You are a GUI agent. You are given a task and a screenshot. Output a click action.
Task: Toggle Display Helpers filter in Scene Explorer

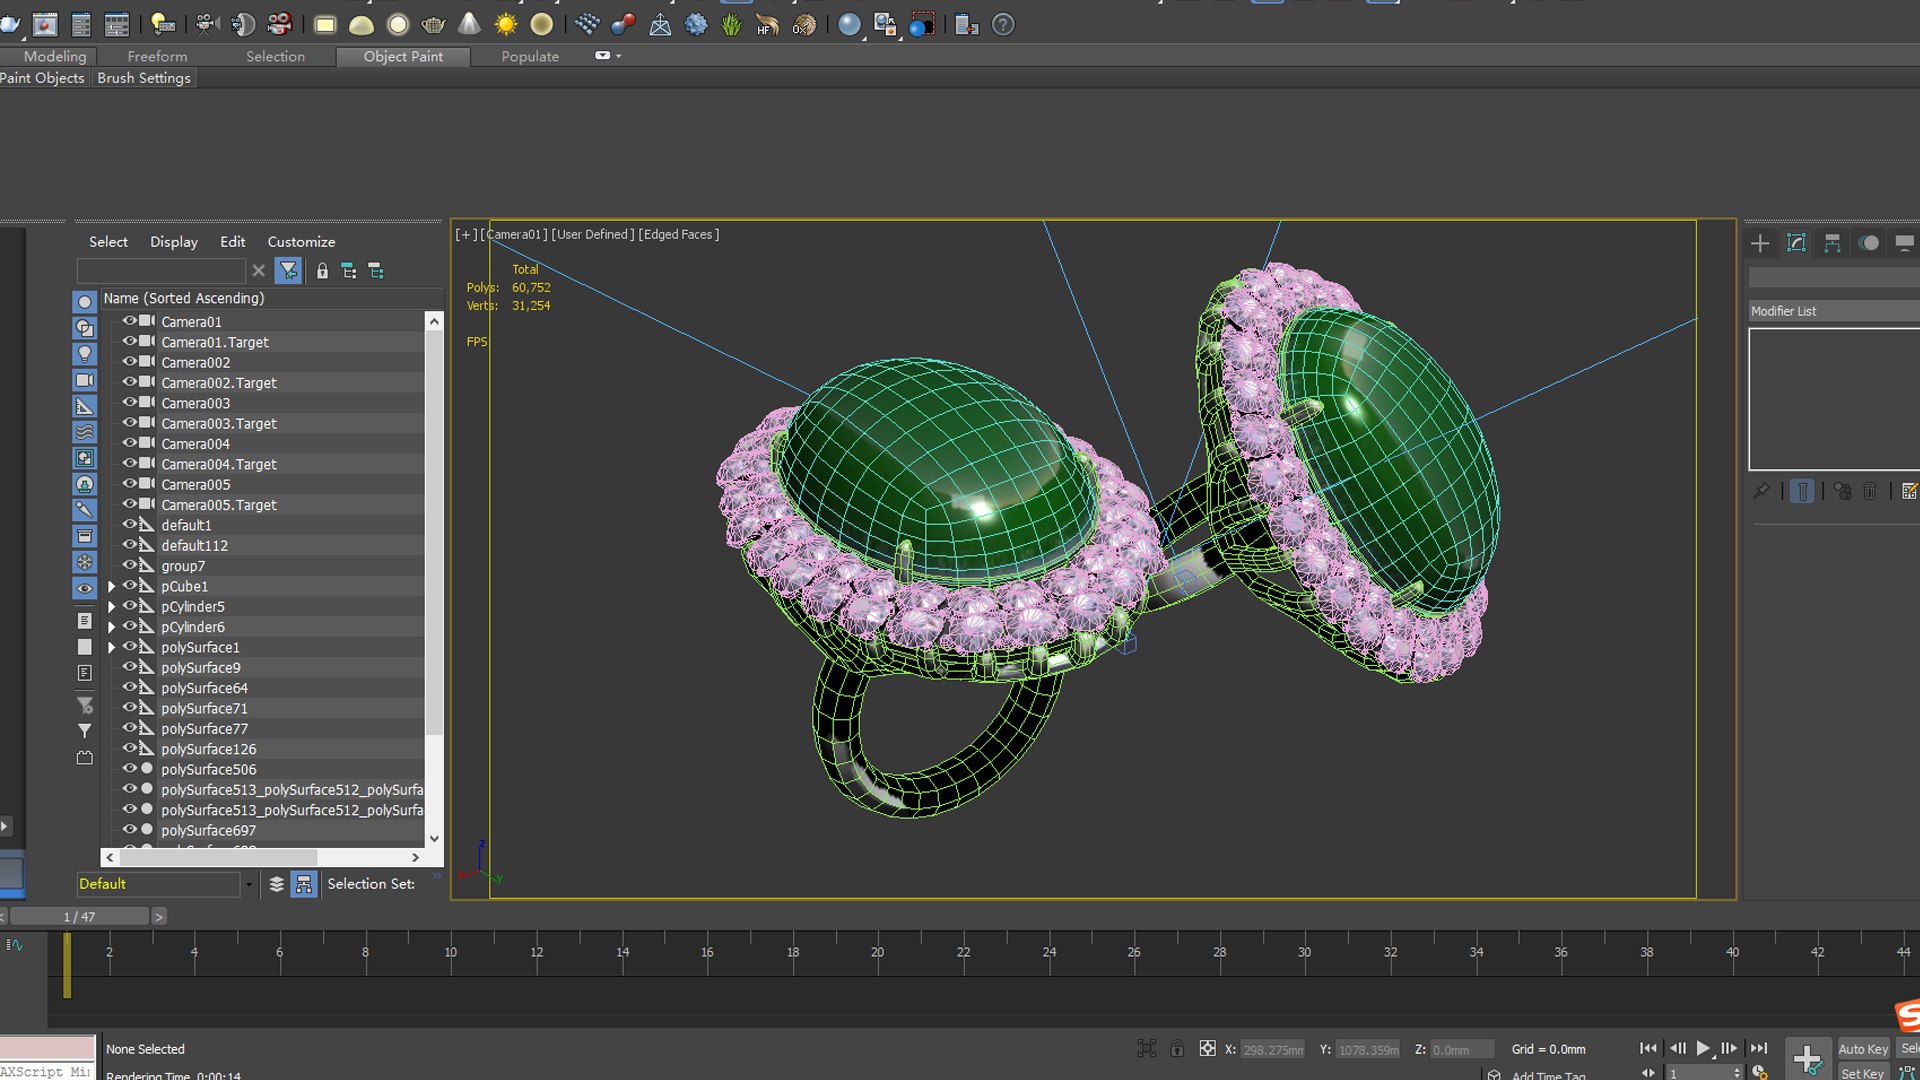click(x=85, y=406)
